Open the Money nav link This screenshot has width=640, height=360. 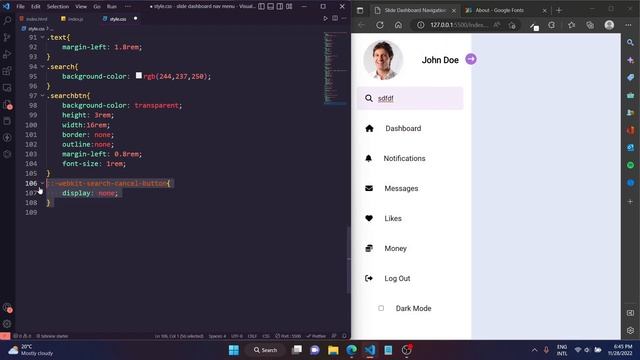pyautogui.click(x=396, y=248)
